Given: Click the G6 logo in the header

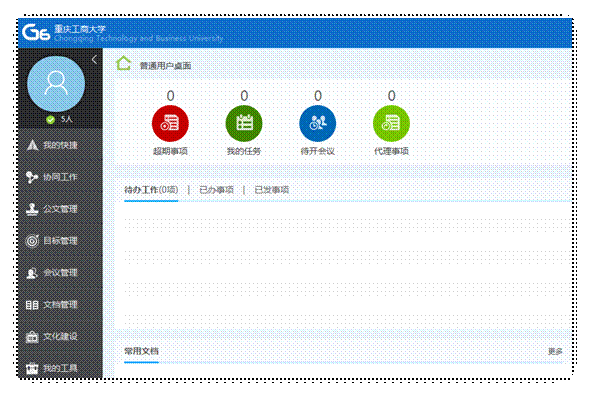Looking at the screenshot, I should [x=36, y=32].
